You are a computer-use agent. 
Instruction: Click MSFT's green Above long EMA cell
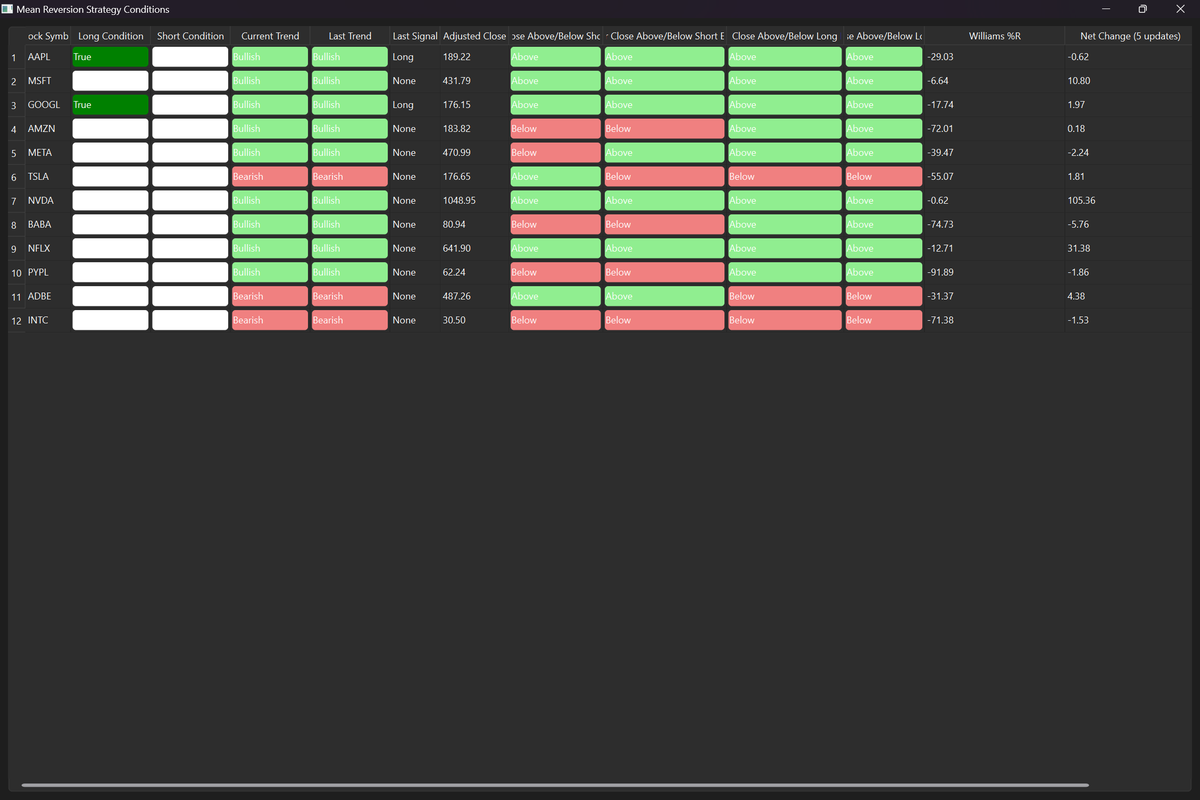784,80
